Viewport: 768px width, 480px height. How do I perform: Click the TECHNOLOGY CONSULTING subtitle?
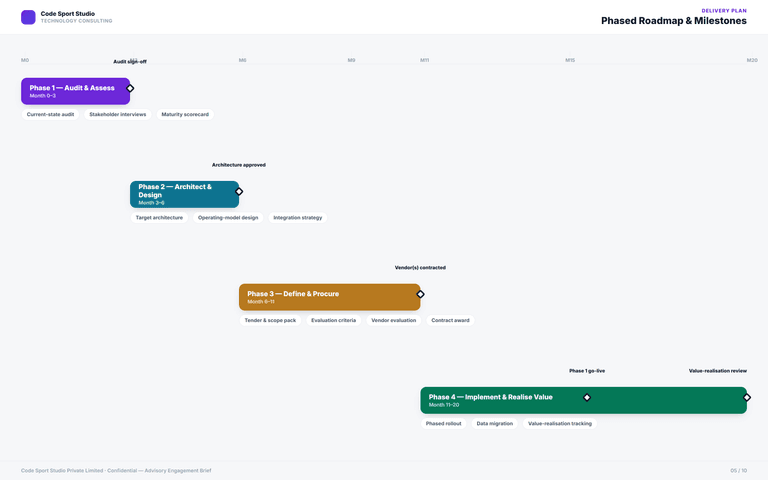(76, 21)
